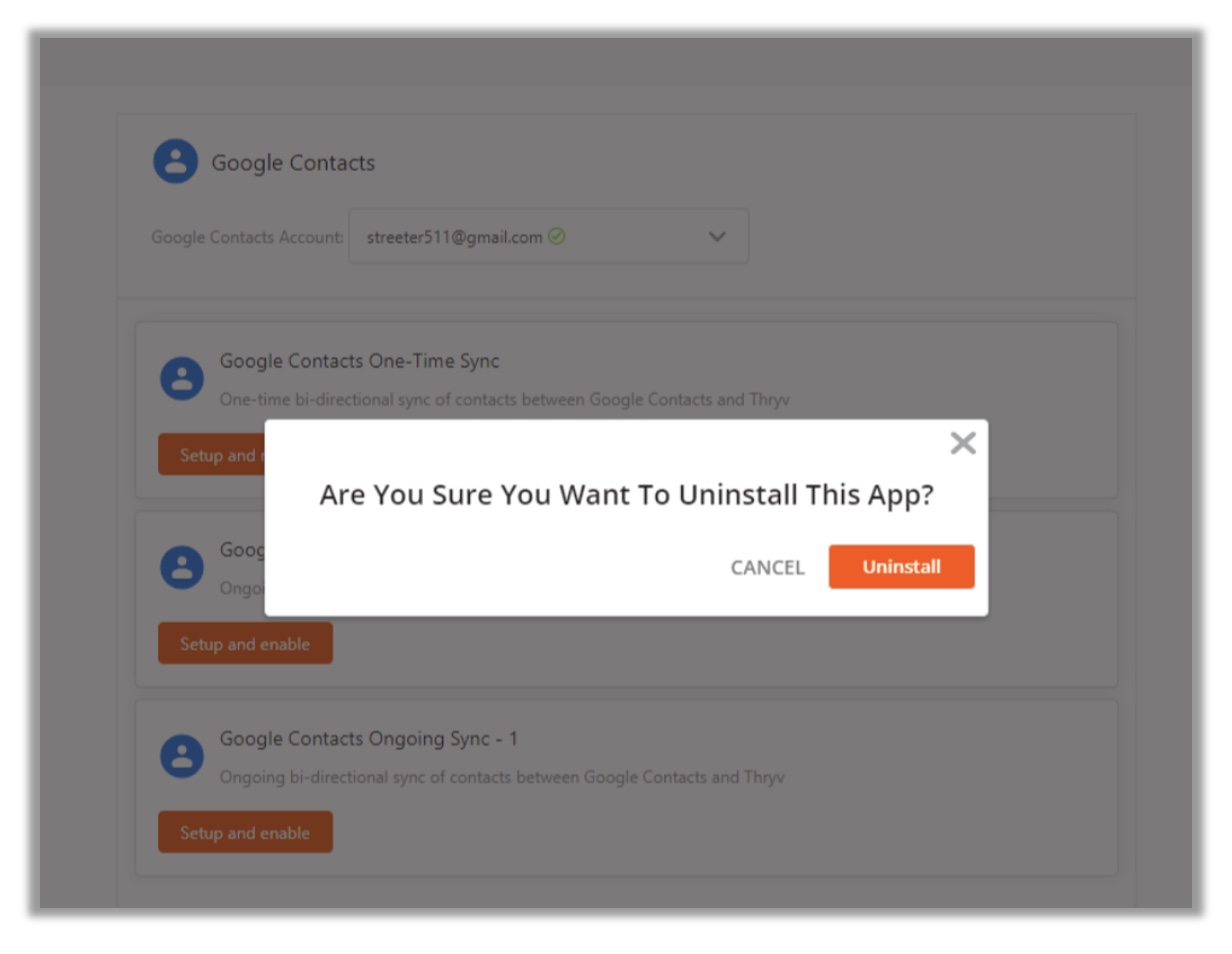
Task: Close the uninstall dialog with the X
Action: [x=962, y=444]
